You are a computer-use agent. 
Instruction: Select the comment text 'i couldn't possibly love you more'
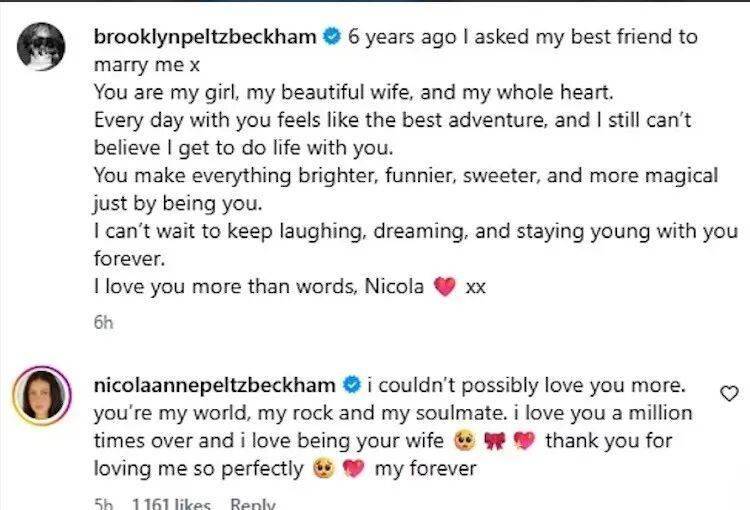pyautogui.click(x=527, y=386)
